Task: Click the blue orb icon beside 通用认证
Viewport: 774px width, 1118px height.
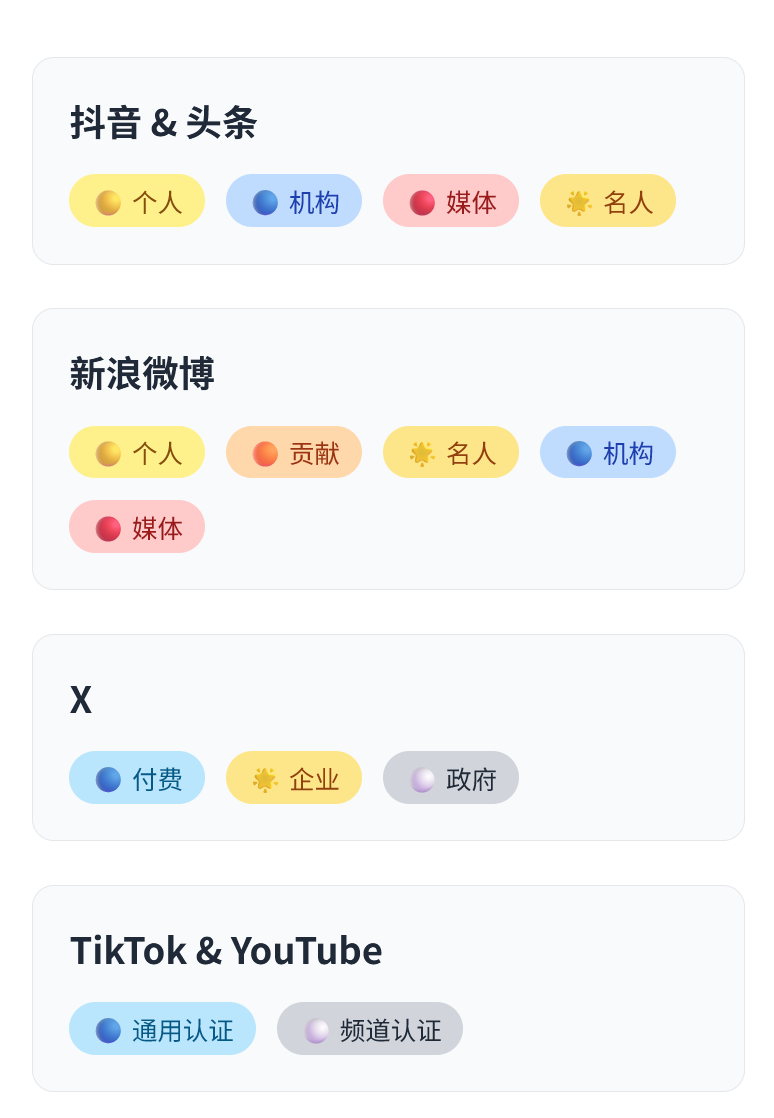Action: pos(108,1030)
